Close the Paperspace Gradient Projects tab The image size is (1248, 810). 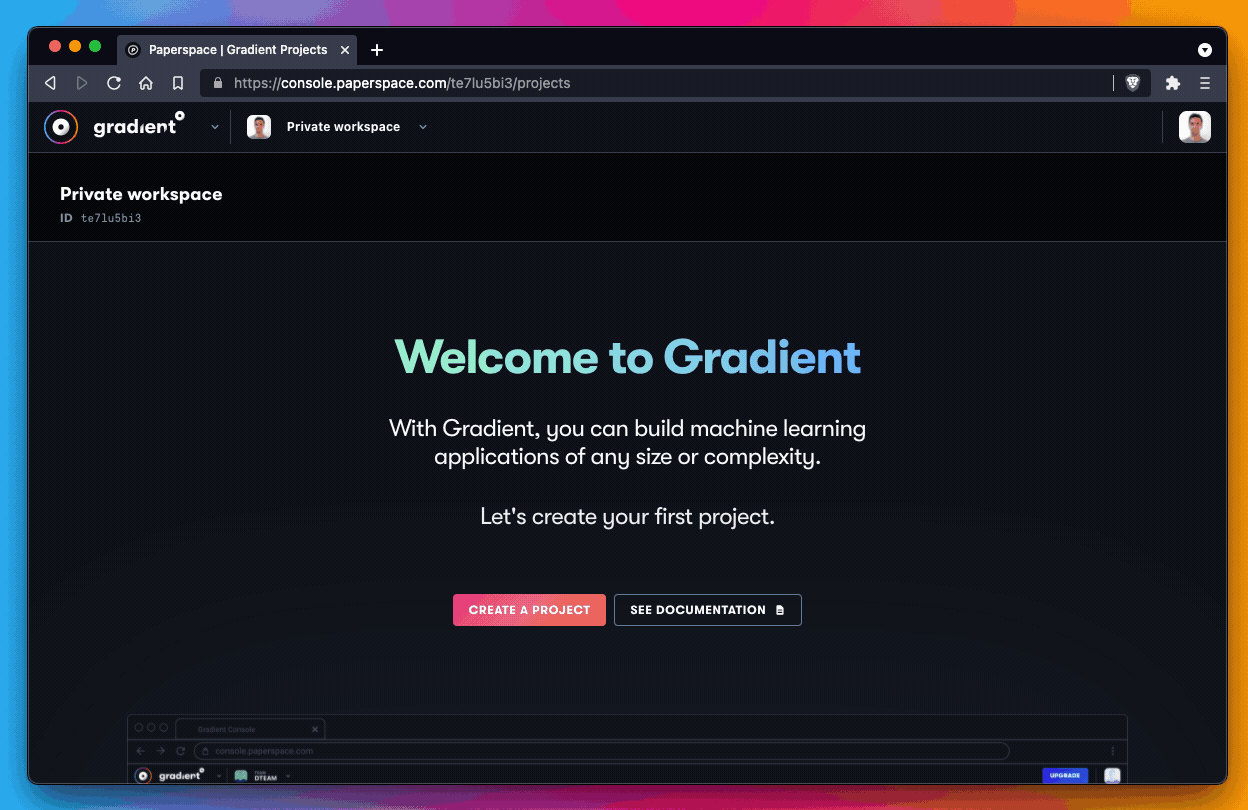[x=345, y=50]
